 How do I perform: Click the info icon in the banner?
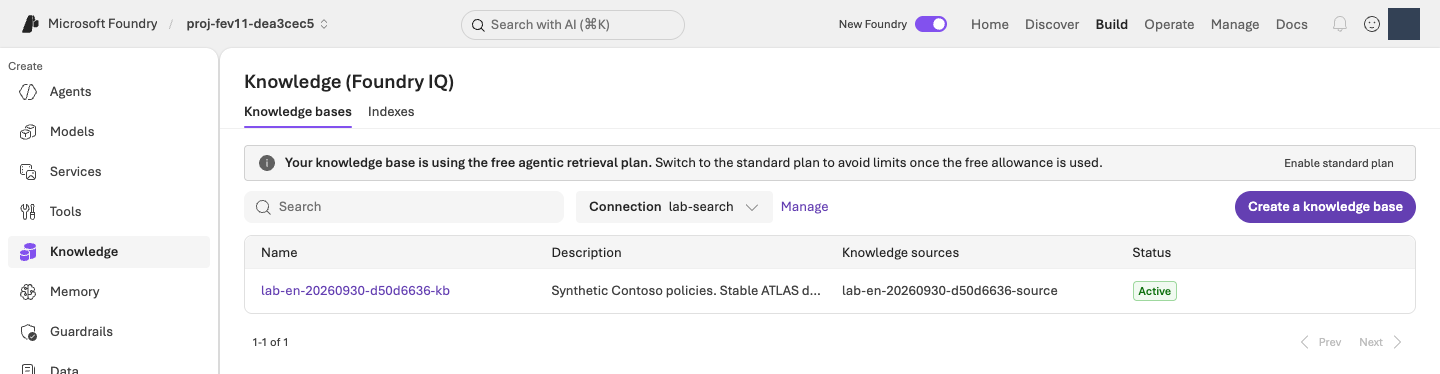pos(267,163)
